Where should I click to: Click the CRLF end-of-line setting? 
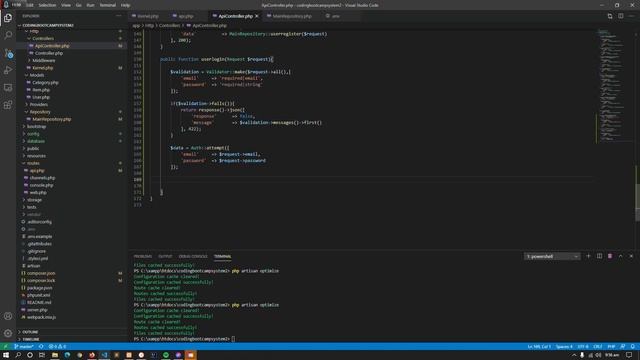coord(598,346)
